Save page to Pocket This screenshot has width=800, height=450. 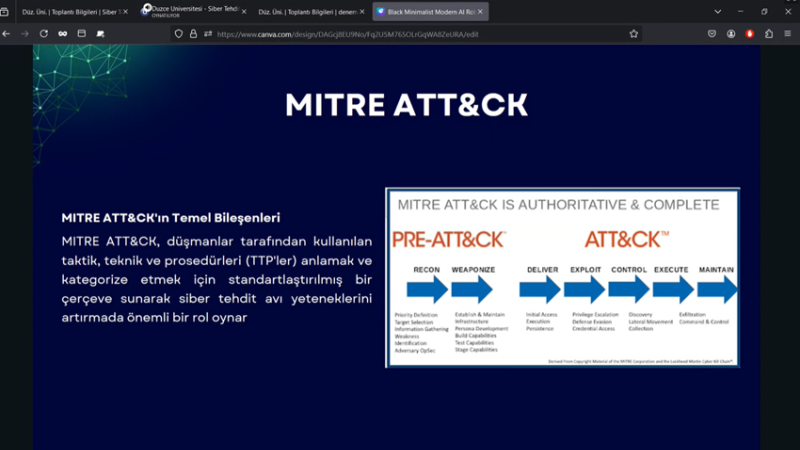(712, 34)
